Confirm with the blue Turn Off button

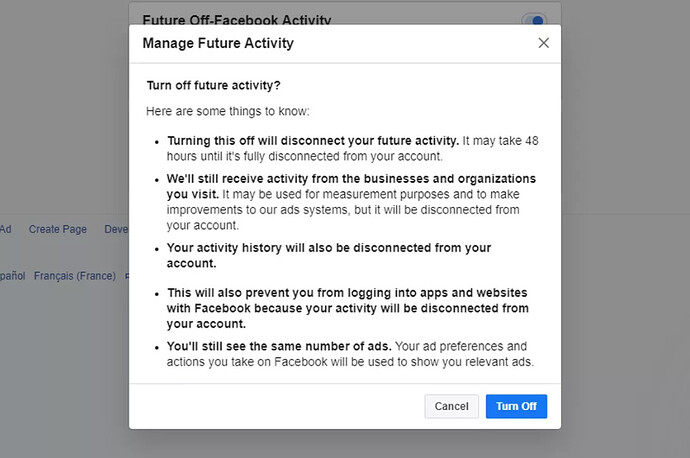click(x=516, y=406)
